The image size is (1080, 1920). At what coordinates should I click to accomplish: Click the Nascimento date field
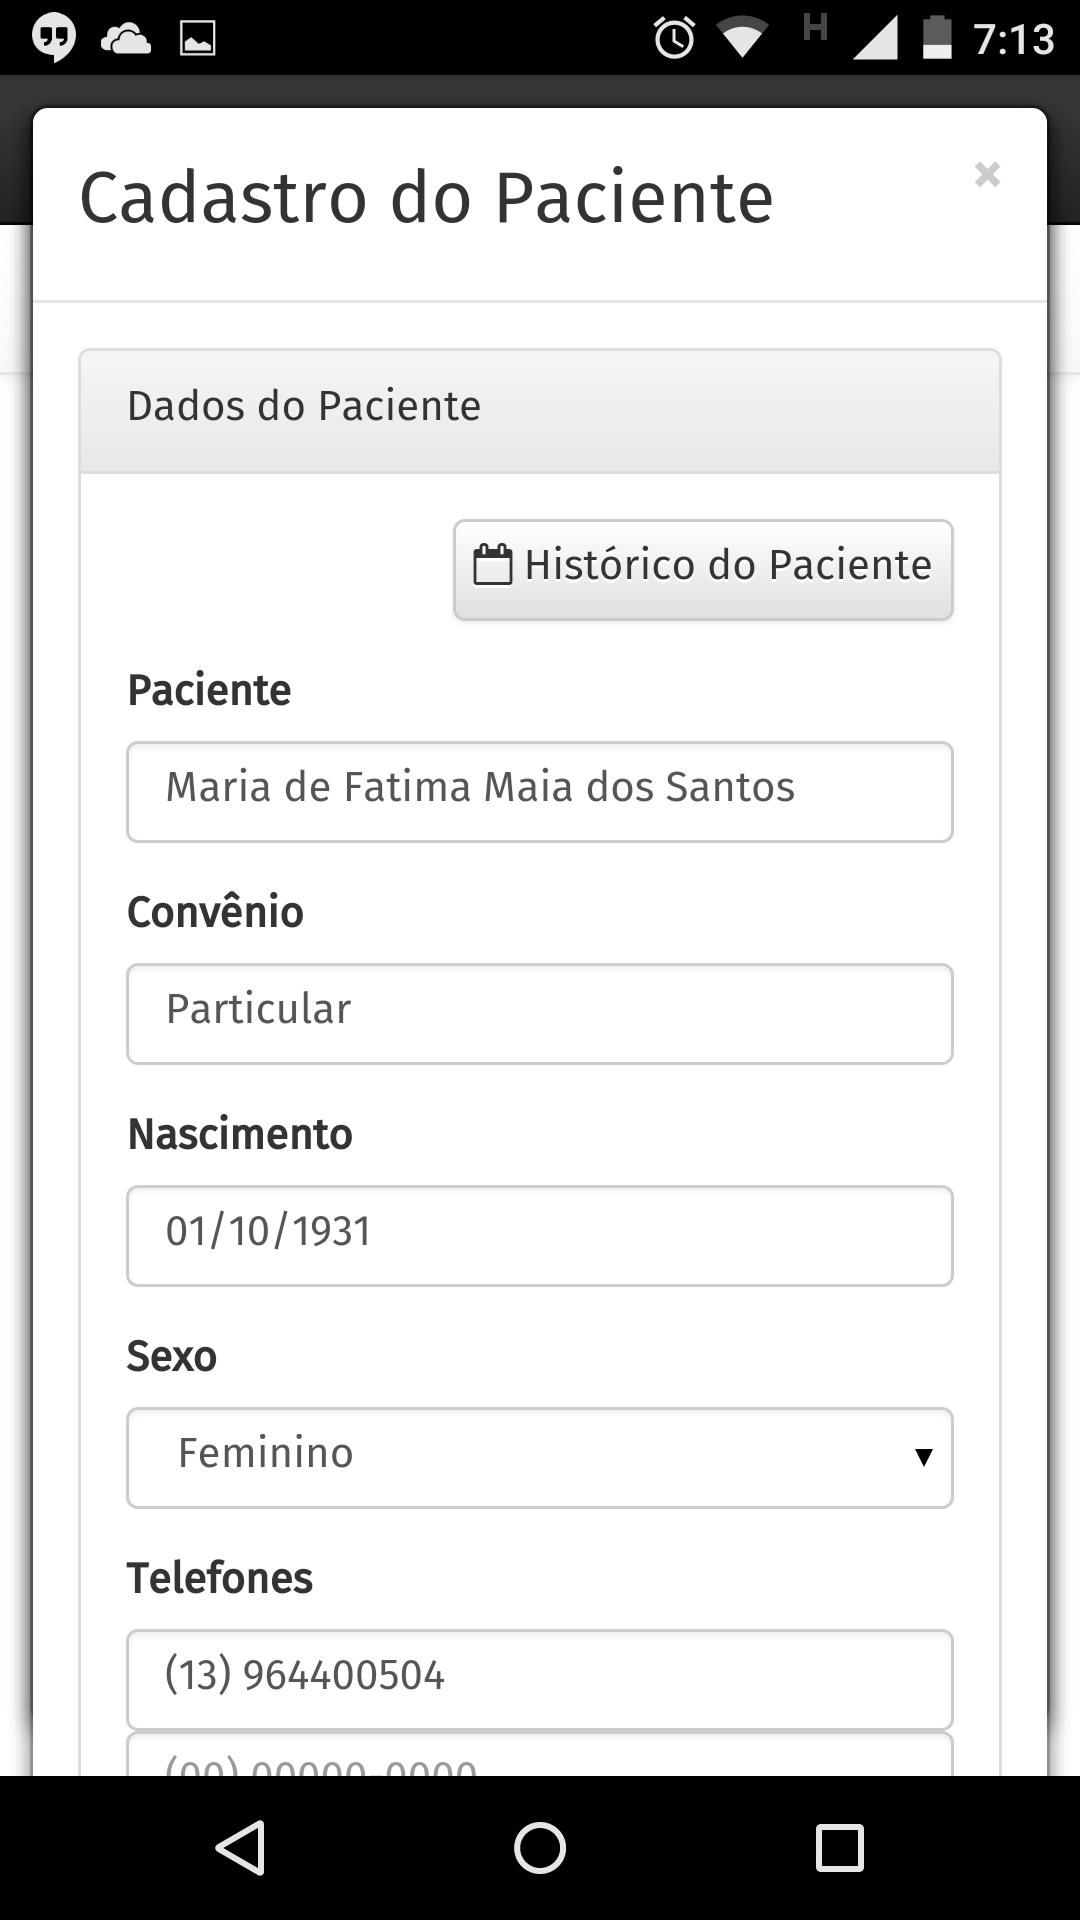point(539,1235)
